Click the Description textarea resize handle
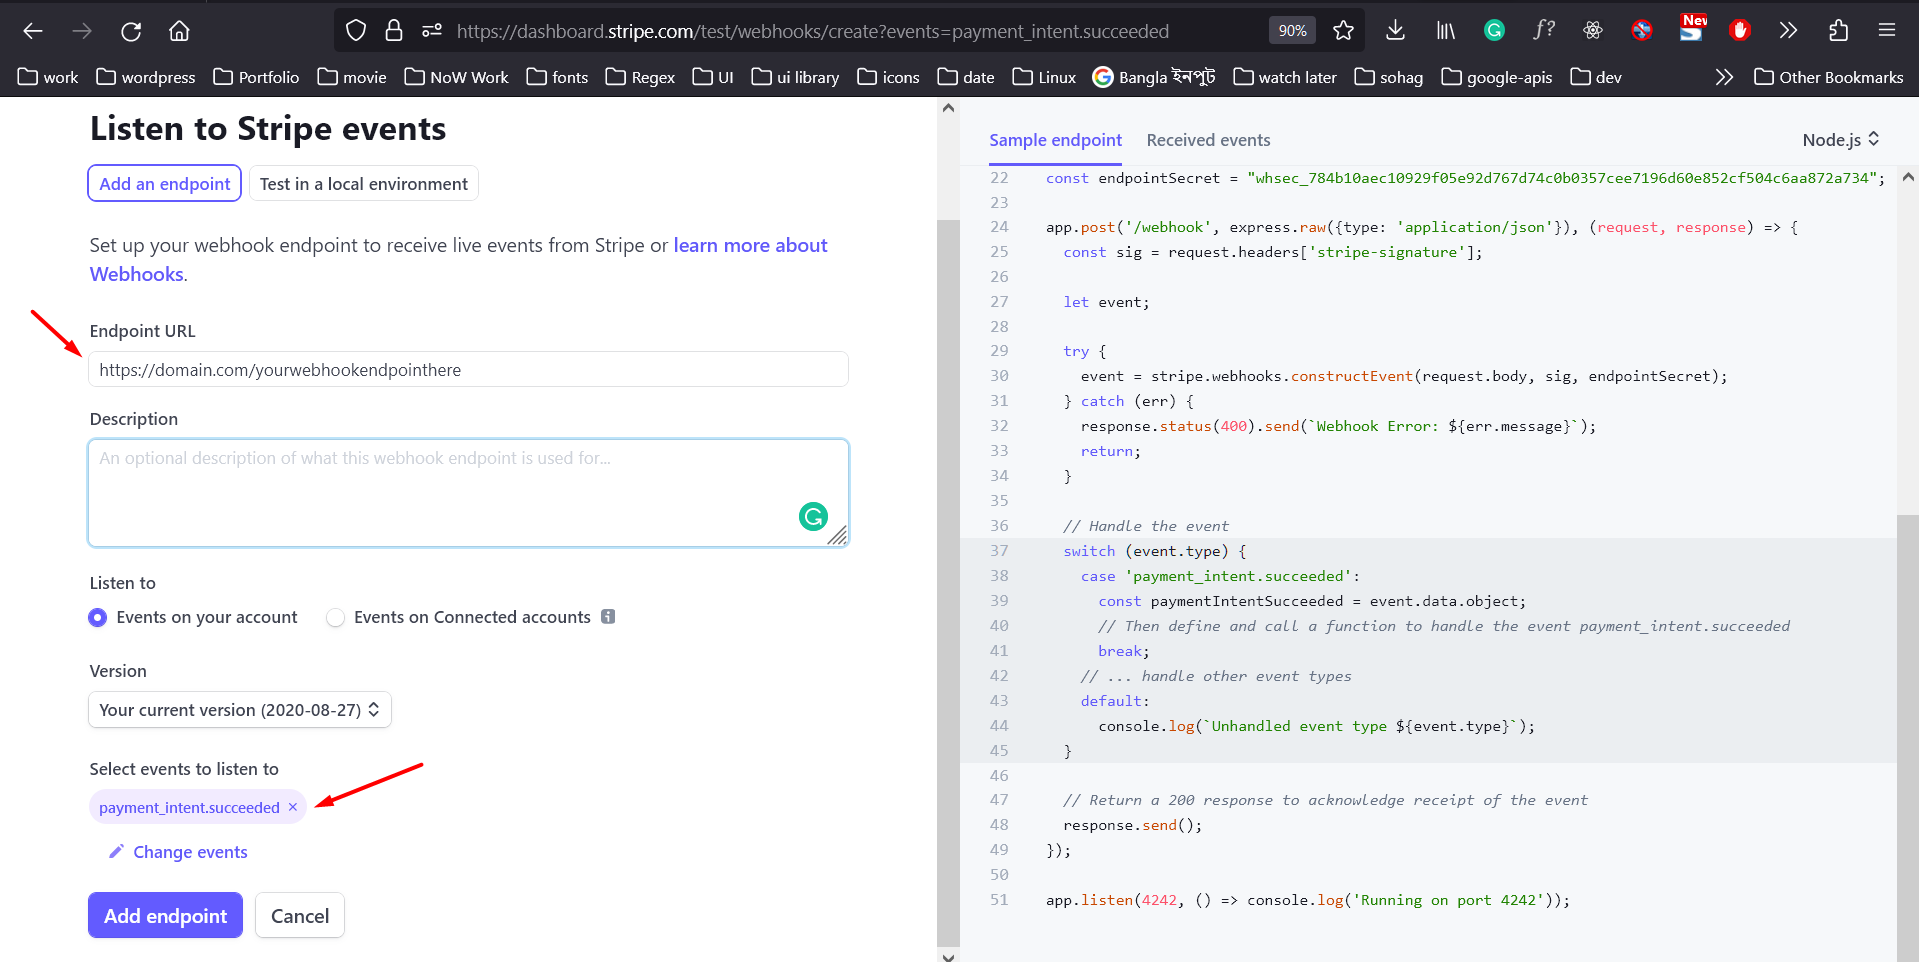This screenshot has height=962, width=1919. coord(837,535)
